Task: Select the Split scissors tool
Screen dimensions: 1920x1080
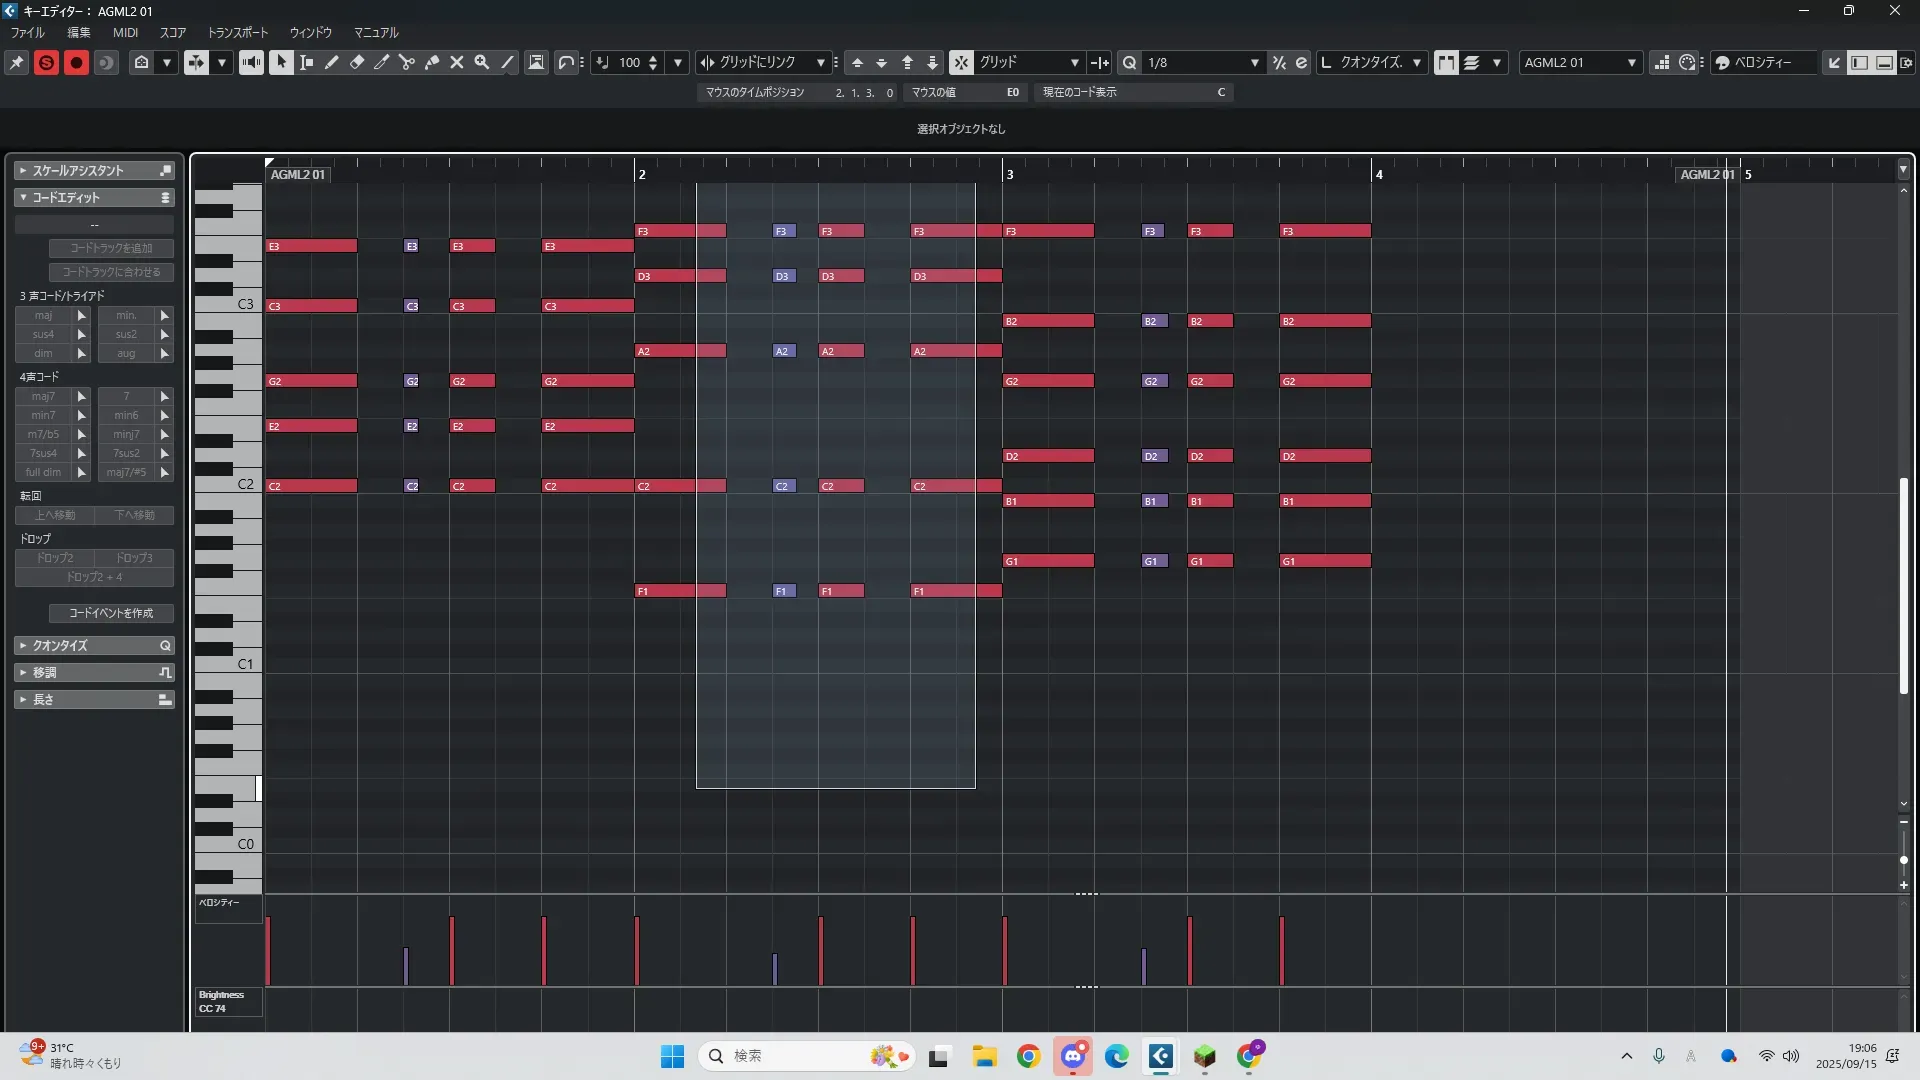Action: click(407, 62)
